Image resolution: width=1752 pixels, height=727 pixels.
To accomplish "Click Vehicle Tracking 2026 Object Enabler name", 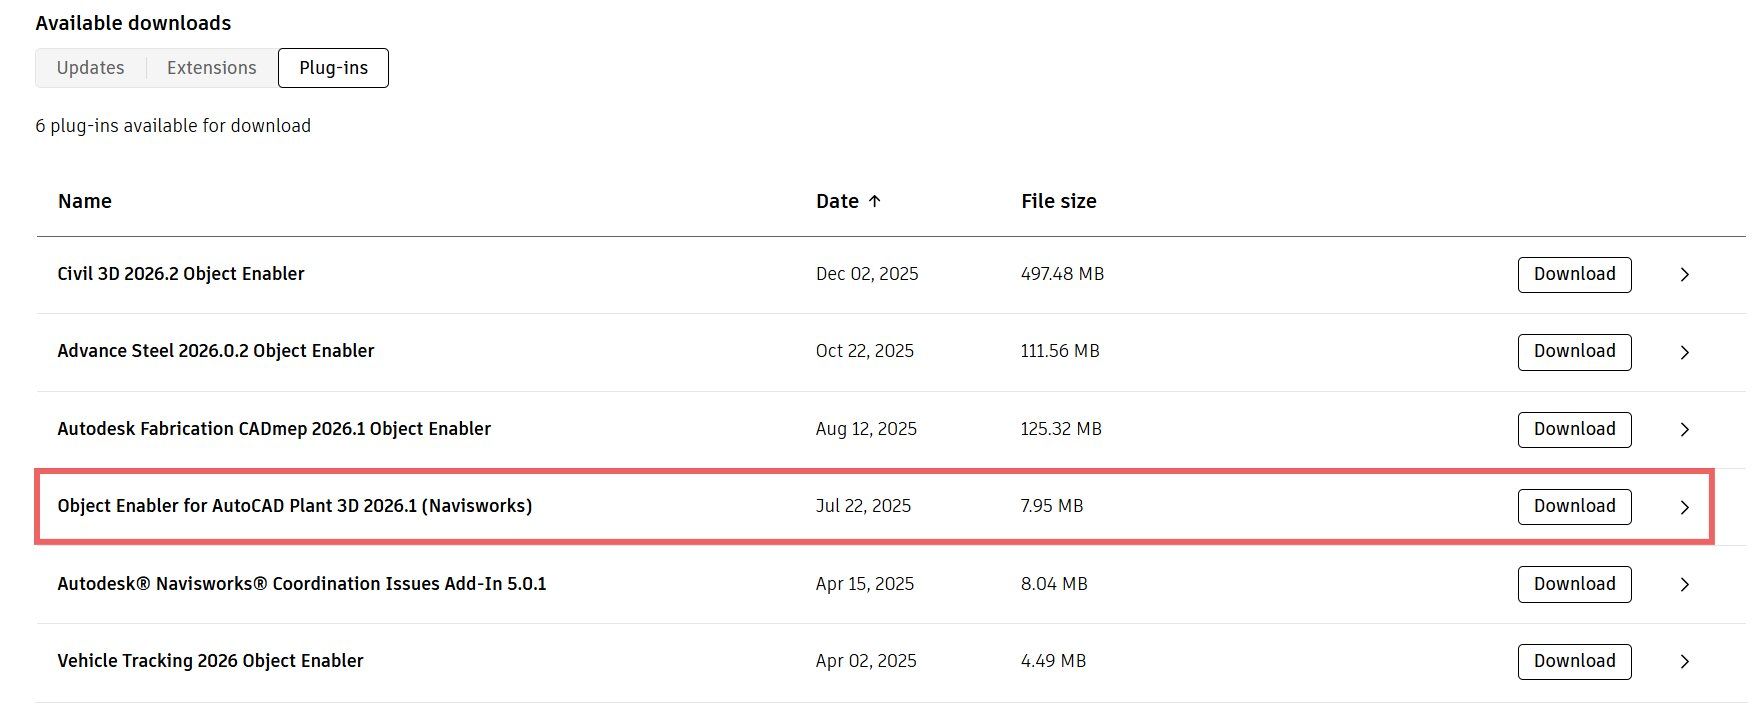I will pos(211,661).
